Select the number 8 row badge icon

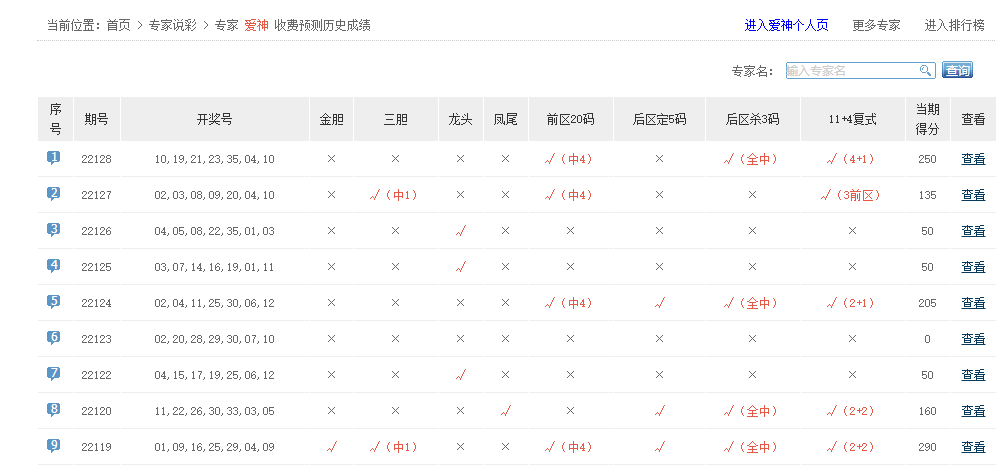(x=54, y=410)
